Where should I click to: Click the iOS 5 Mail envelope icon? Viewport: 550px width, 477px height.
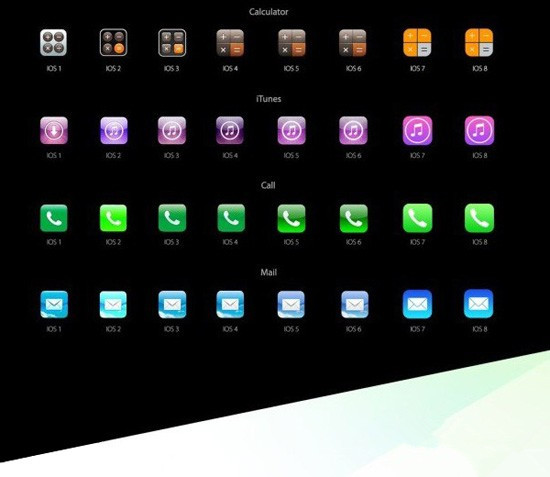(x=291, y=304)
